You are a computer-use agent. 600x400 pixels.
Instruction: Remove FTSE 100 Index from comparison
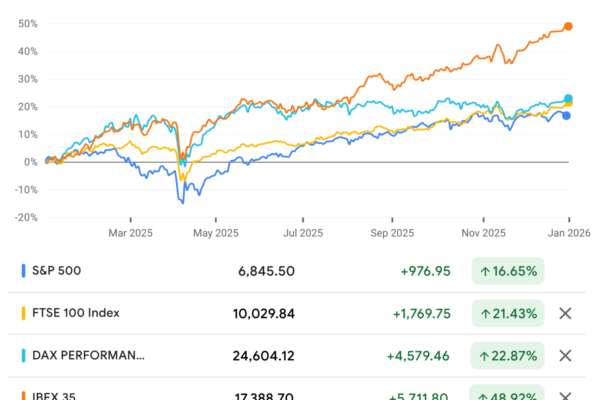point(565,313)
